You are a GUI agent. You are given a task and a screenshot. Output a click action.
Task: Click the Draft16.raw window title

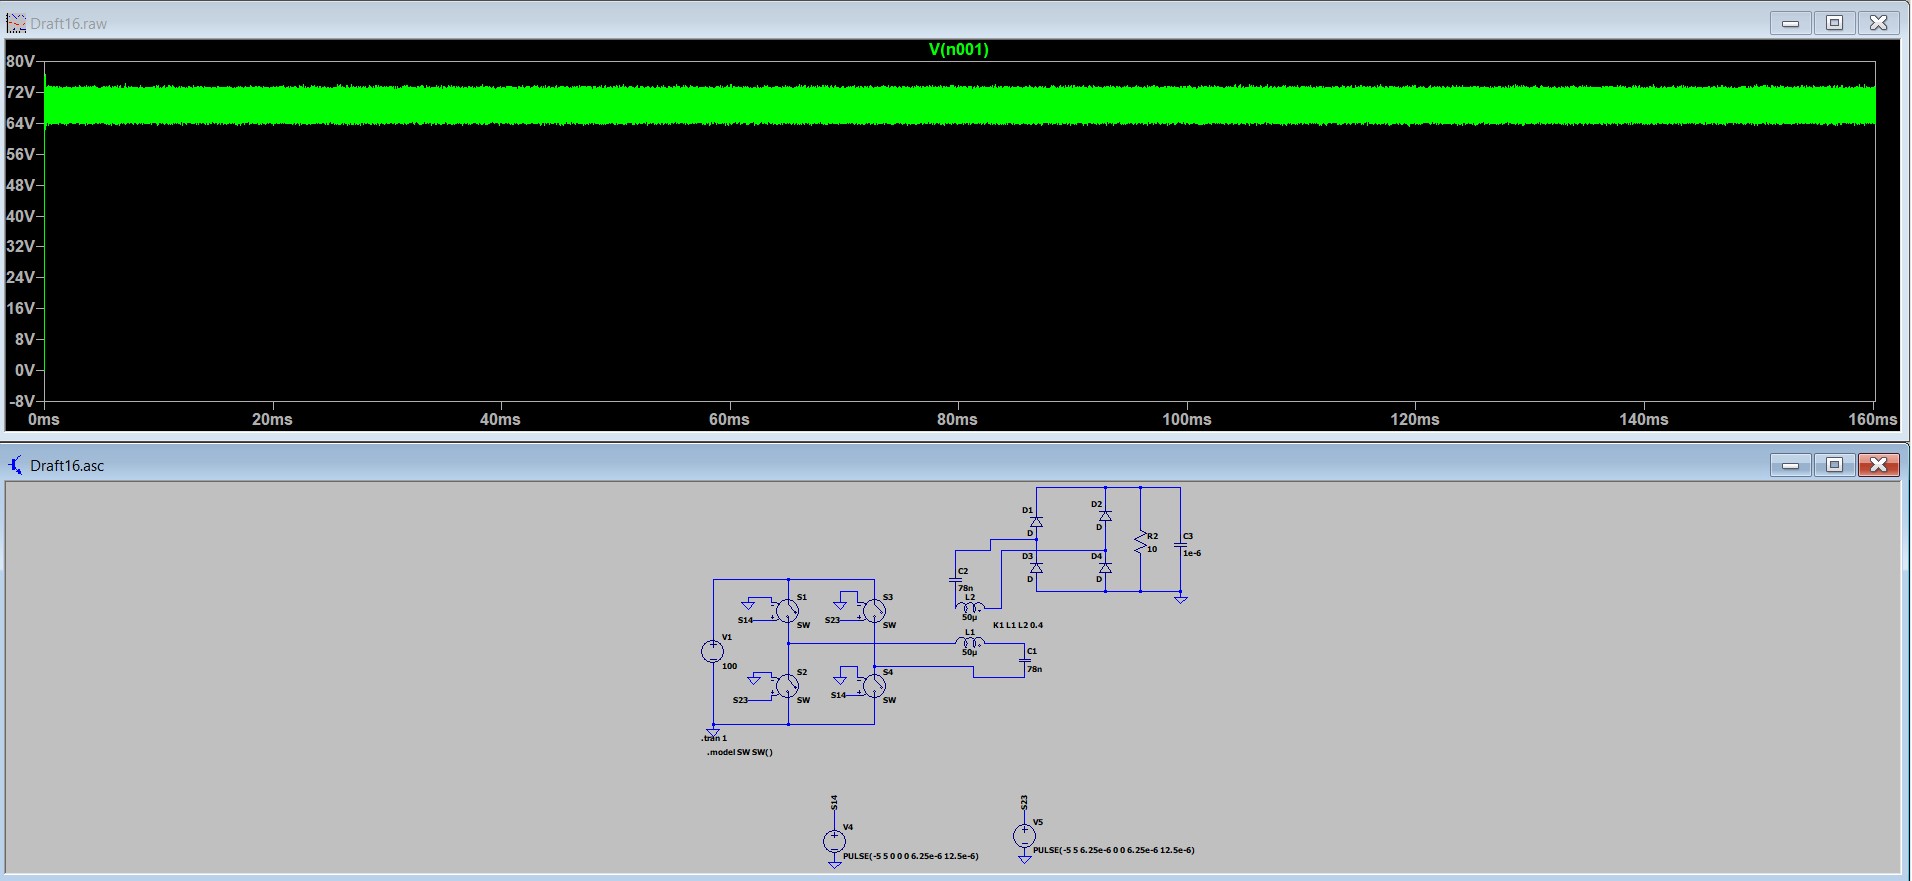click(68, 23)
